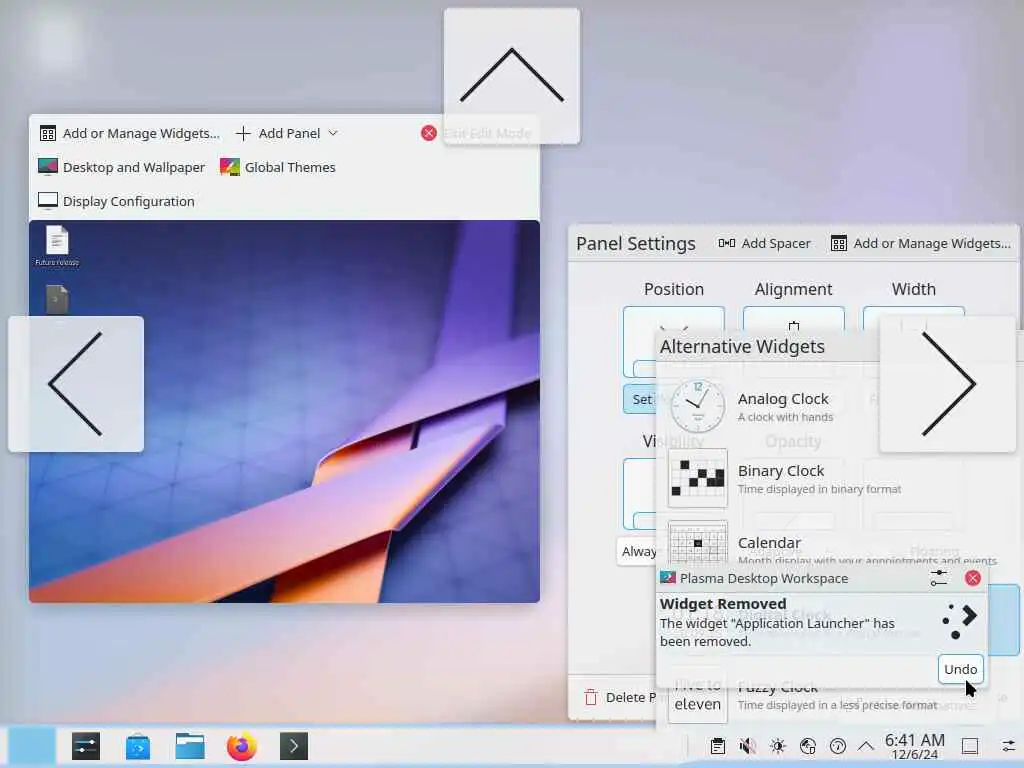This screenshot has height=768, width=1024.
Task: Open Global Themes settings
Action: pyautogui.click(x=278, y=167)
